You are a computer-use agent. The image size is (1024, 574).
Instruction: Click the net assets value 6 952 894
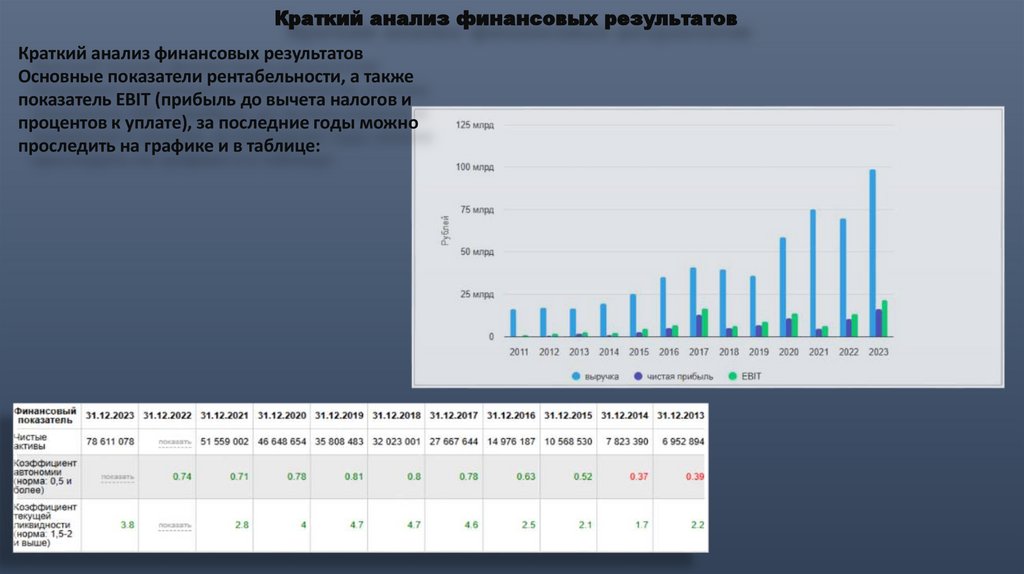(683, 442)
